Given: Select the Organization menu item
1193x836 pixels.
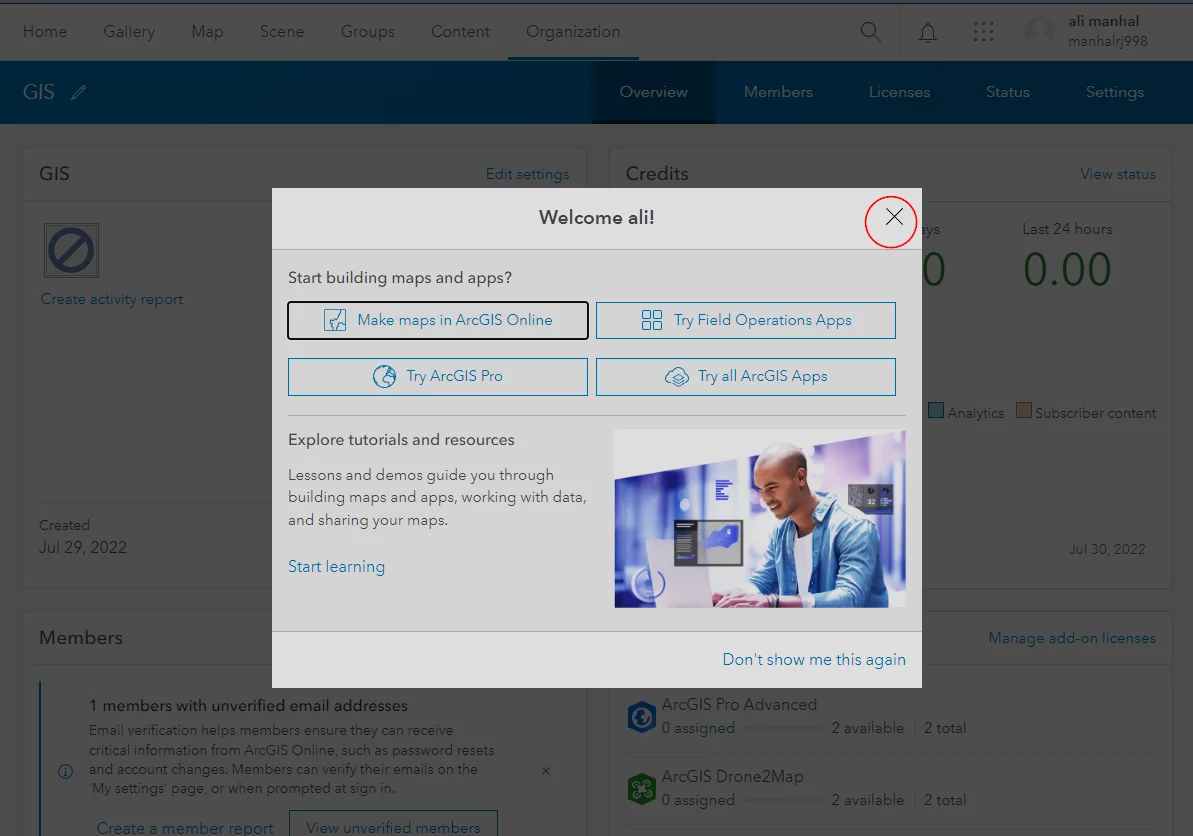Looking at the screenshot, I should pyautogui.click(x=573, y=32).
